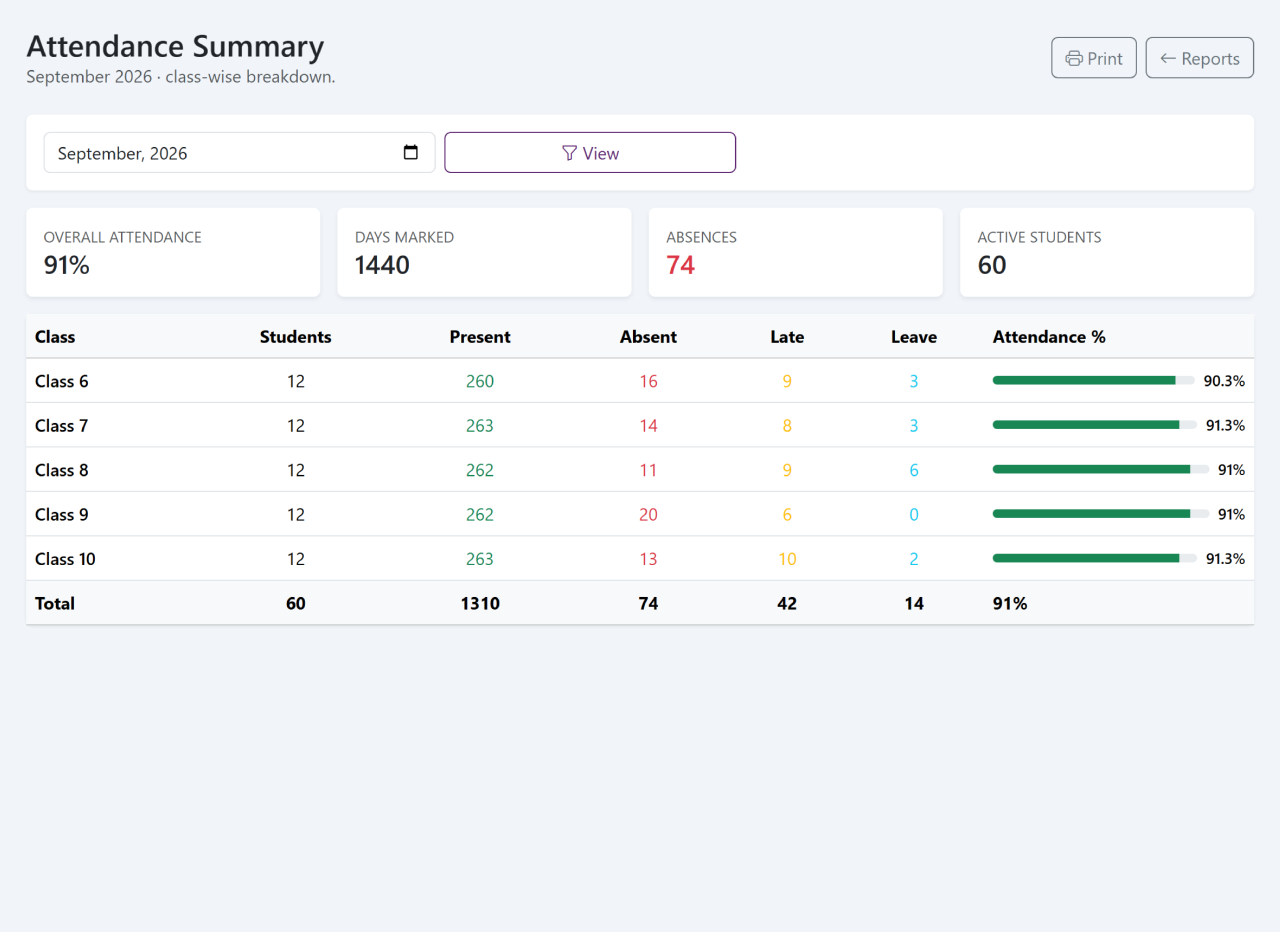The width and height of the screenshot is (1280, 932).
Task: Click the 90.3% value for Class 6
Action: pos(1224,381)
